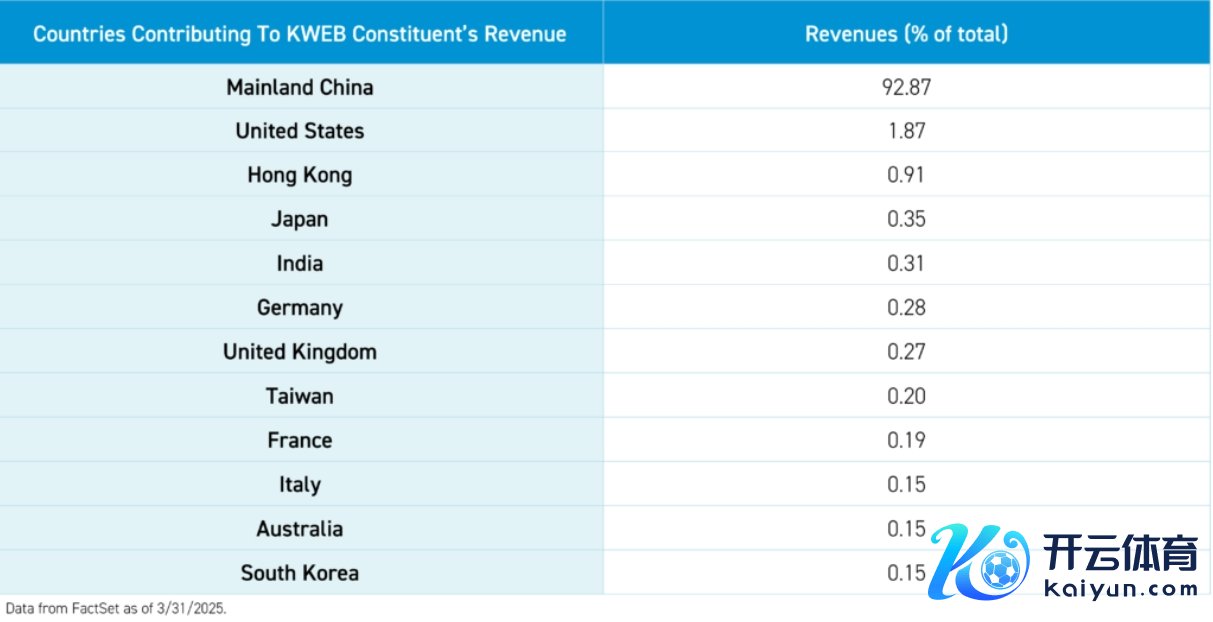Select the 'Italy' cell
The image size is (1213, 622).
[x=300, y=484]
